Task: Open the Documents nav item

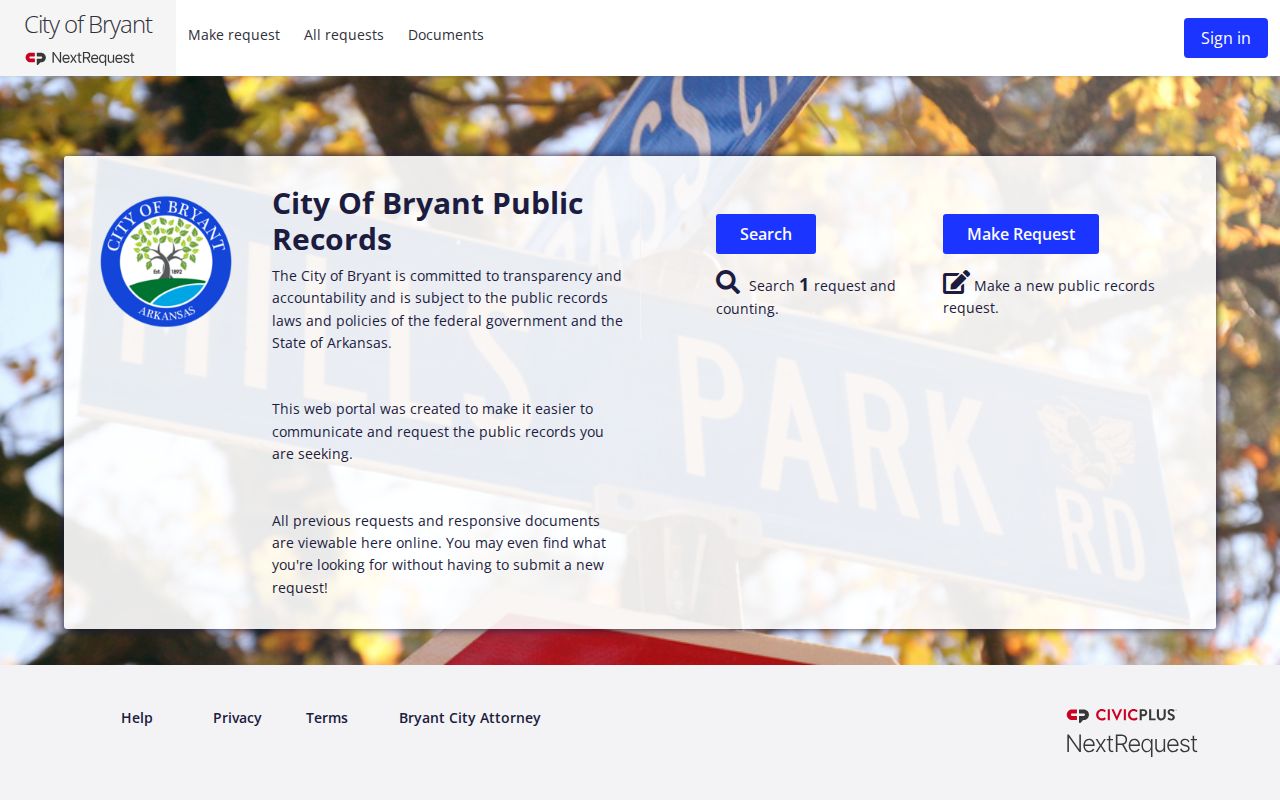Action: [x=446, y=35]
